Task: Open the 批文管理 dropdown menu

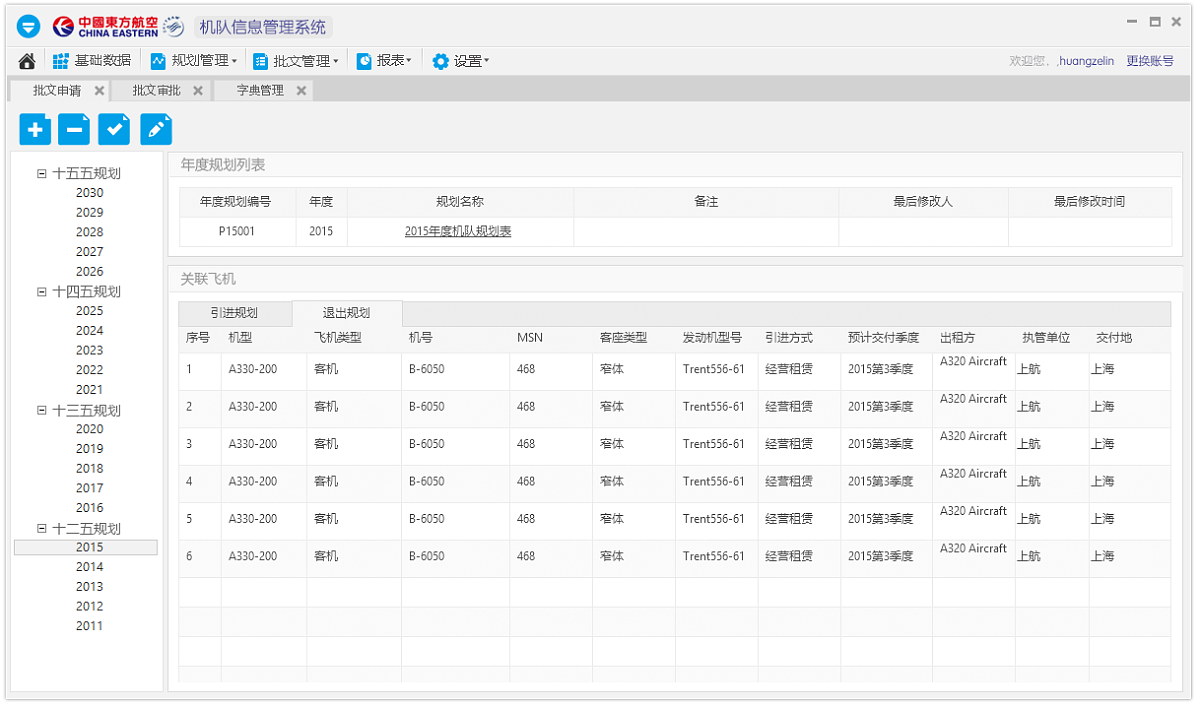Action: click(296, 61)
